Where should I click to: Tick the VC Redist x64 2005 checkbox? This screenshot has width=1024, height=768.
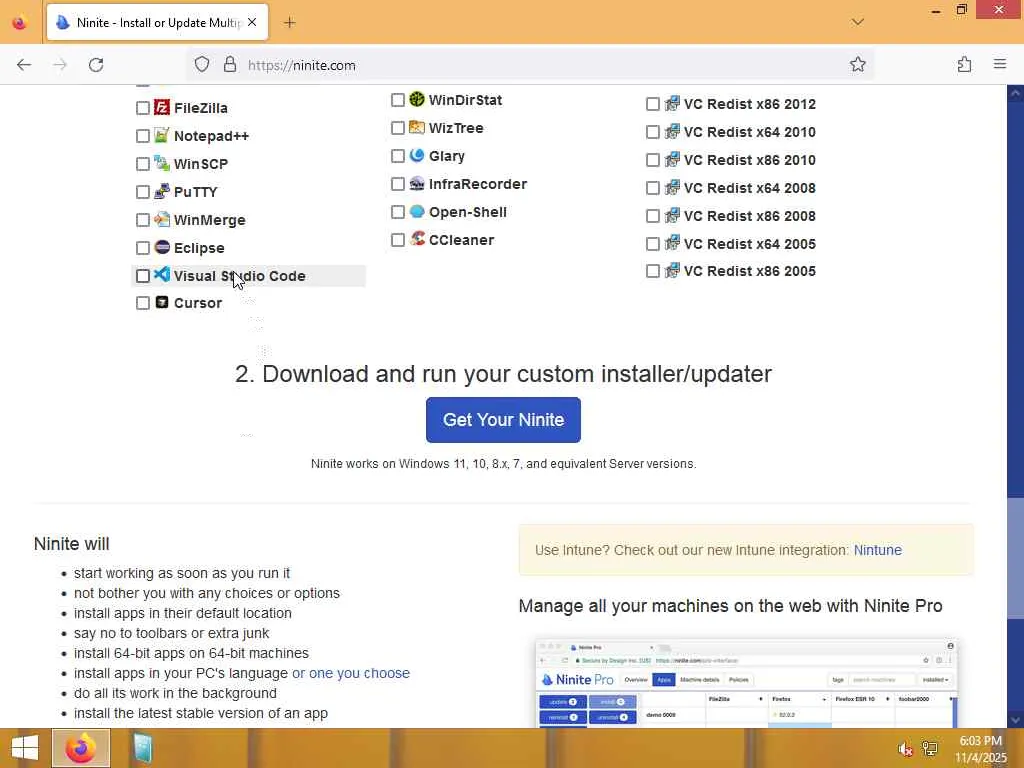click(652, 244)
